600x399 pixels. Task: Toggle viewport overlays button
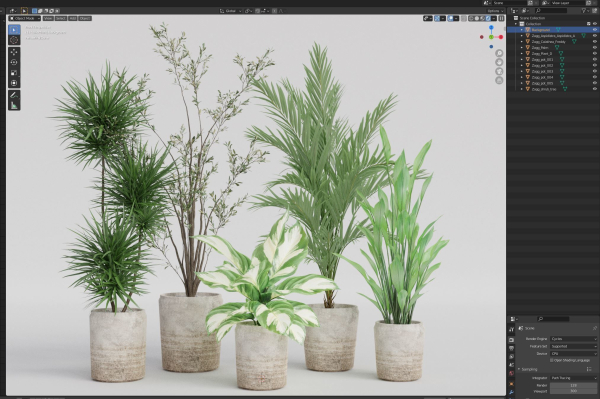pos(450,18)
